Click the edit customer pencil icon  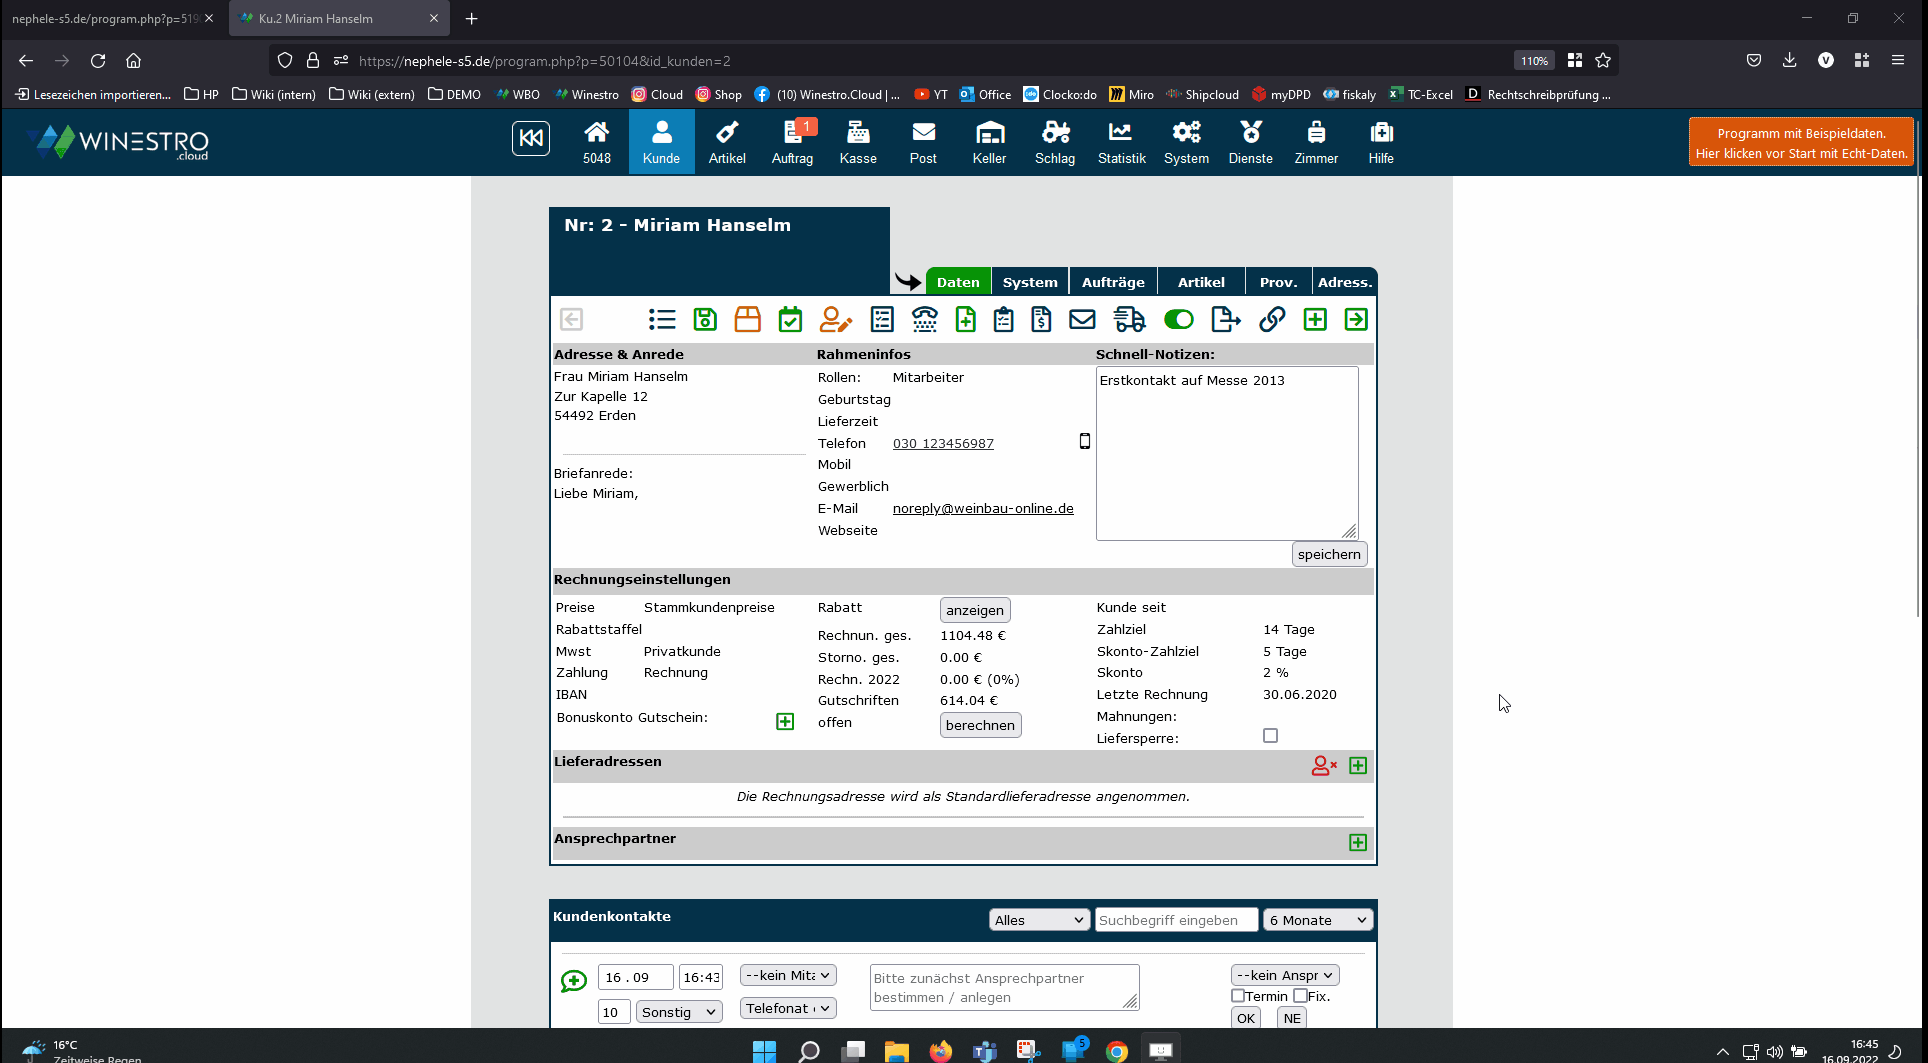pos(835,319)
